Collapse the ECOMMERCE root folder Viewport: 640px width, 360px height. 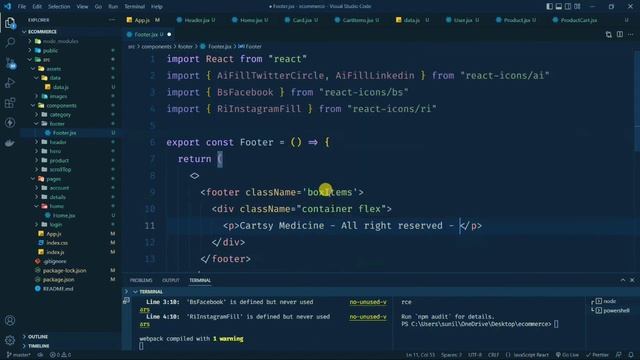click(x=42, y=32)
